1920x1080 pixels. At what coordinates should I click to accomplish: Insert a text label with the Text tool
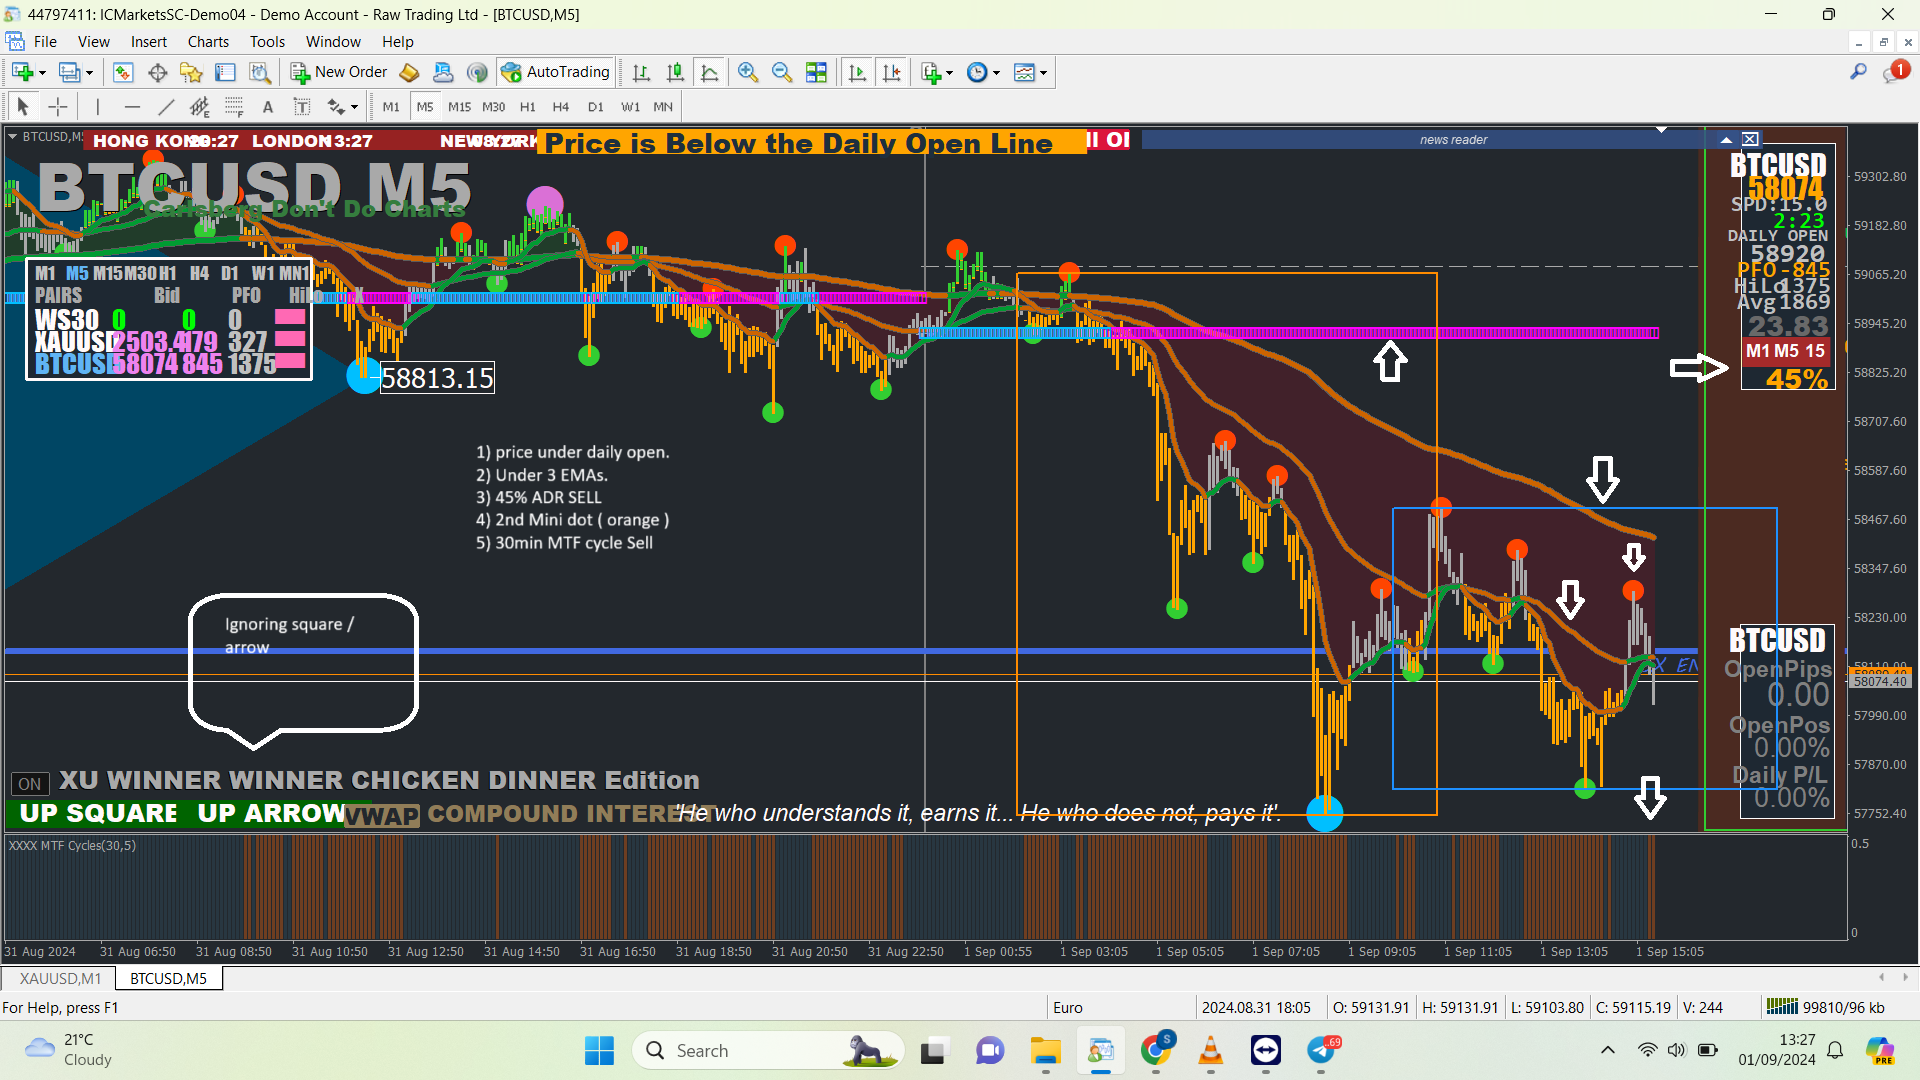[267, 107]
